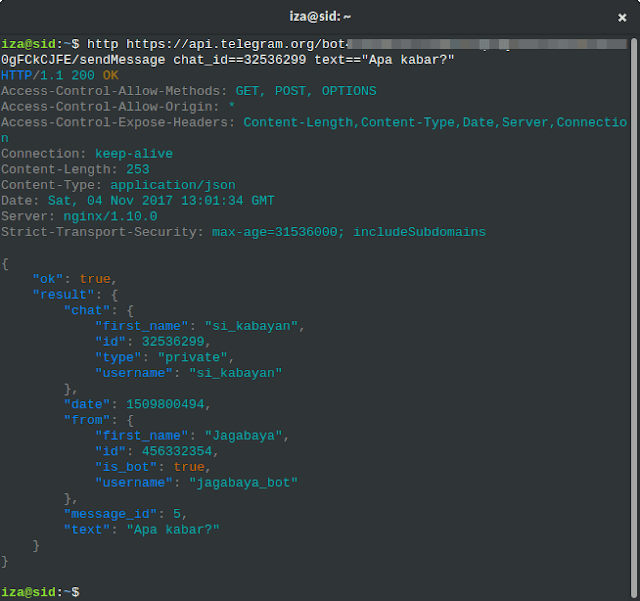
Task: Click the bottom 'iza@sid:~$' shell prompt
Action: (40, 592)
